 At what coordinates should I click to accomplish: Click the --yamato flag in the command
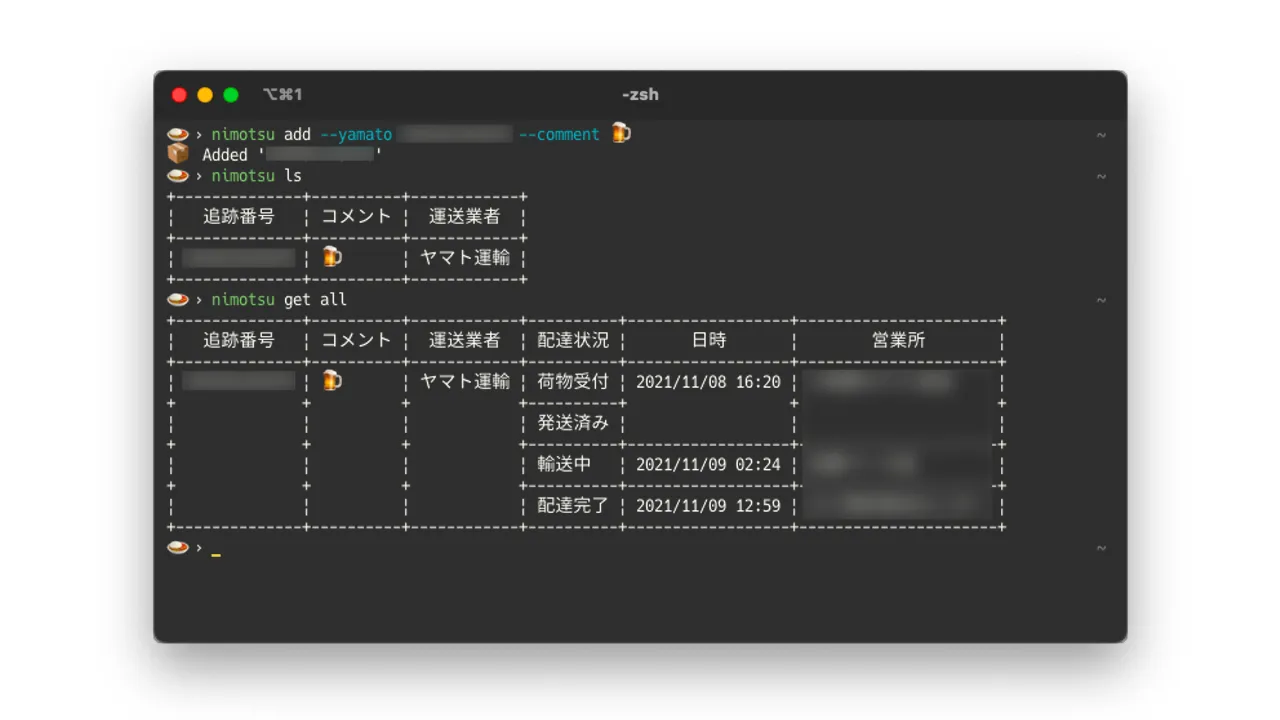pos(357,134)
